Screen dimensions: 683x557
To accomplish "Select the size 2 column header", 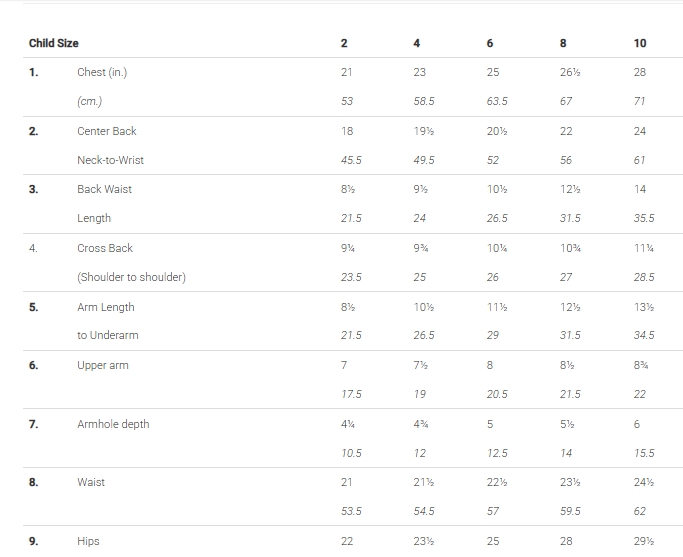I will tap(344, 43).
